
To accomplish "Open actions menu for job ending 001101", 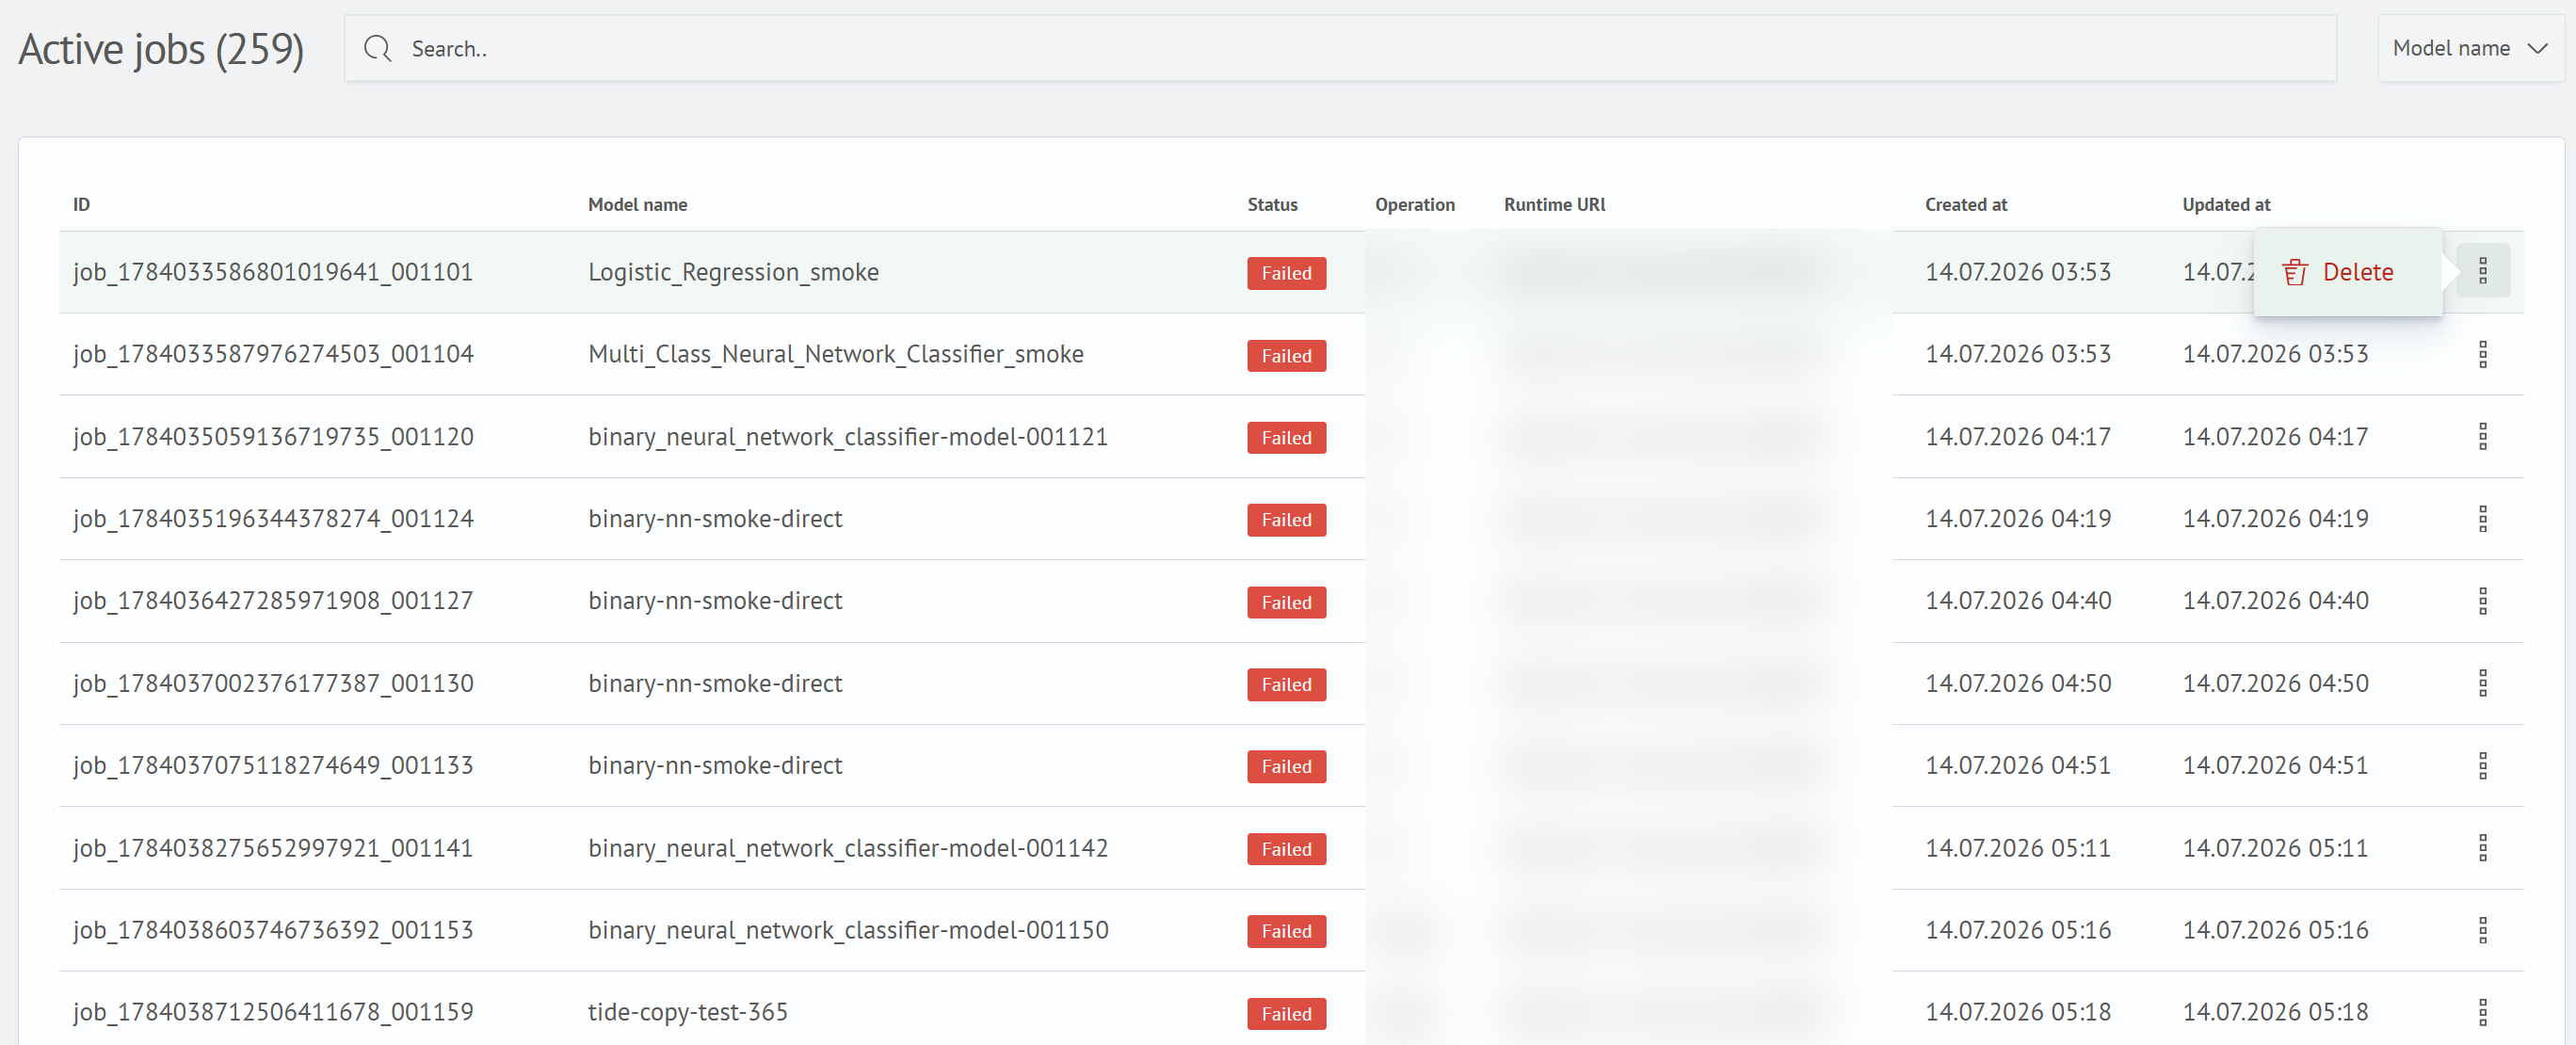I will (2482, 271).
